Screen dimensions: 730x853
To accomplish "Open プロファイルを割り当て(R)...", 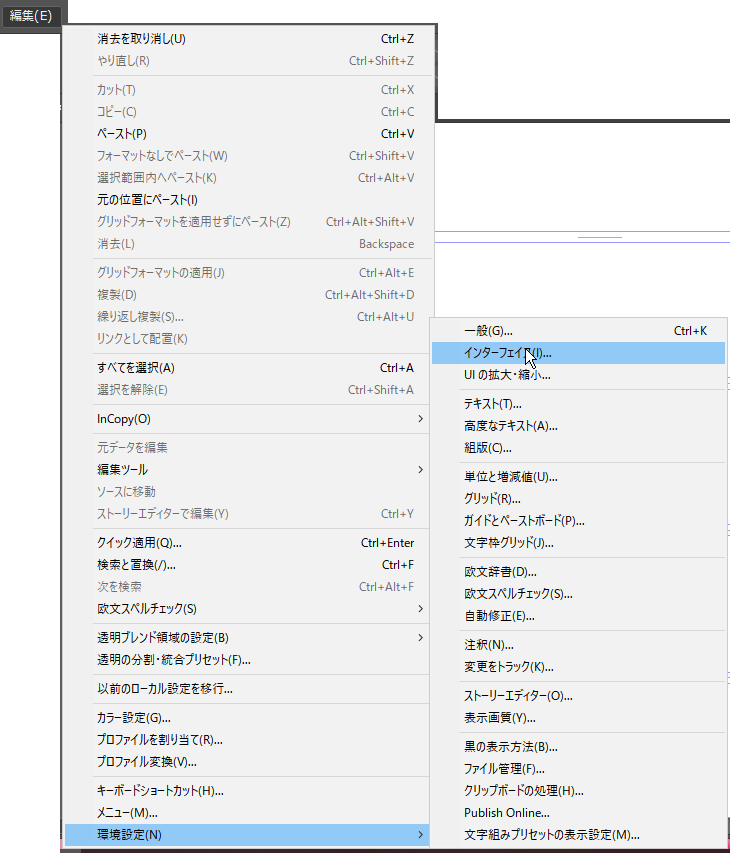I will (250, 740).
